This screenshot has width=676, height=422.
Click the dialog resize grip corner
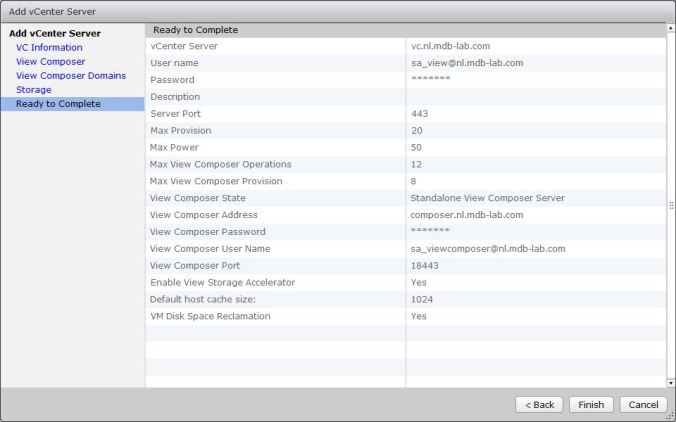(670, 416)
